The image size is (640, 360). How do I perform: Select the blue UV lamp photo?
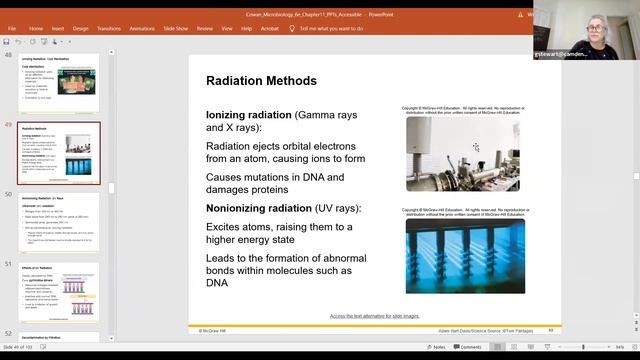[465, 256]
